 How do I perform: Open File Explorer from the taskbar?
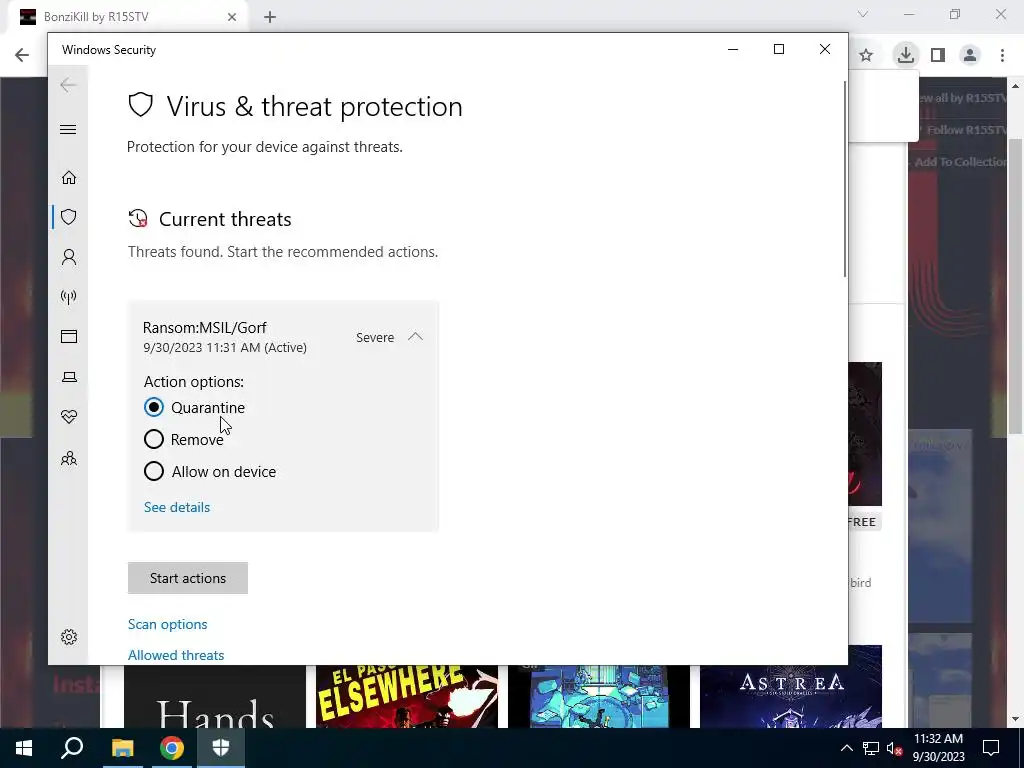[122, 748]
